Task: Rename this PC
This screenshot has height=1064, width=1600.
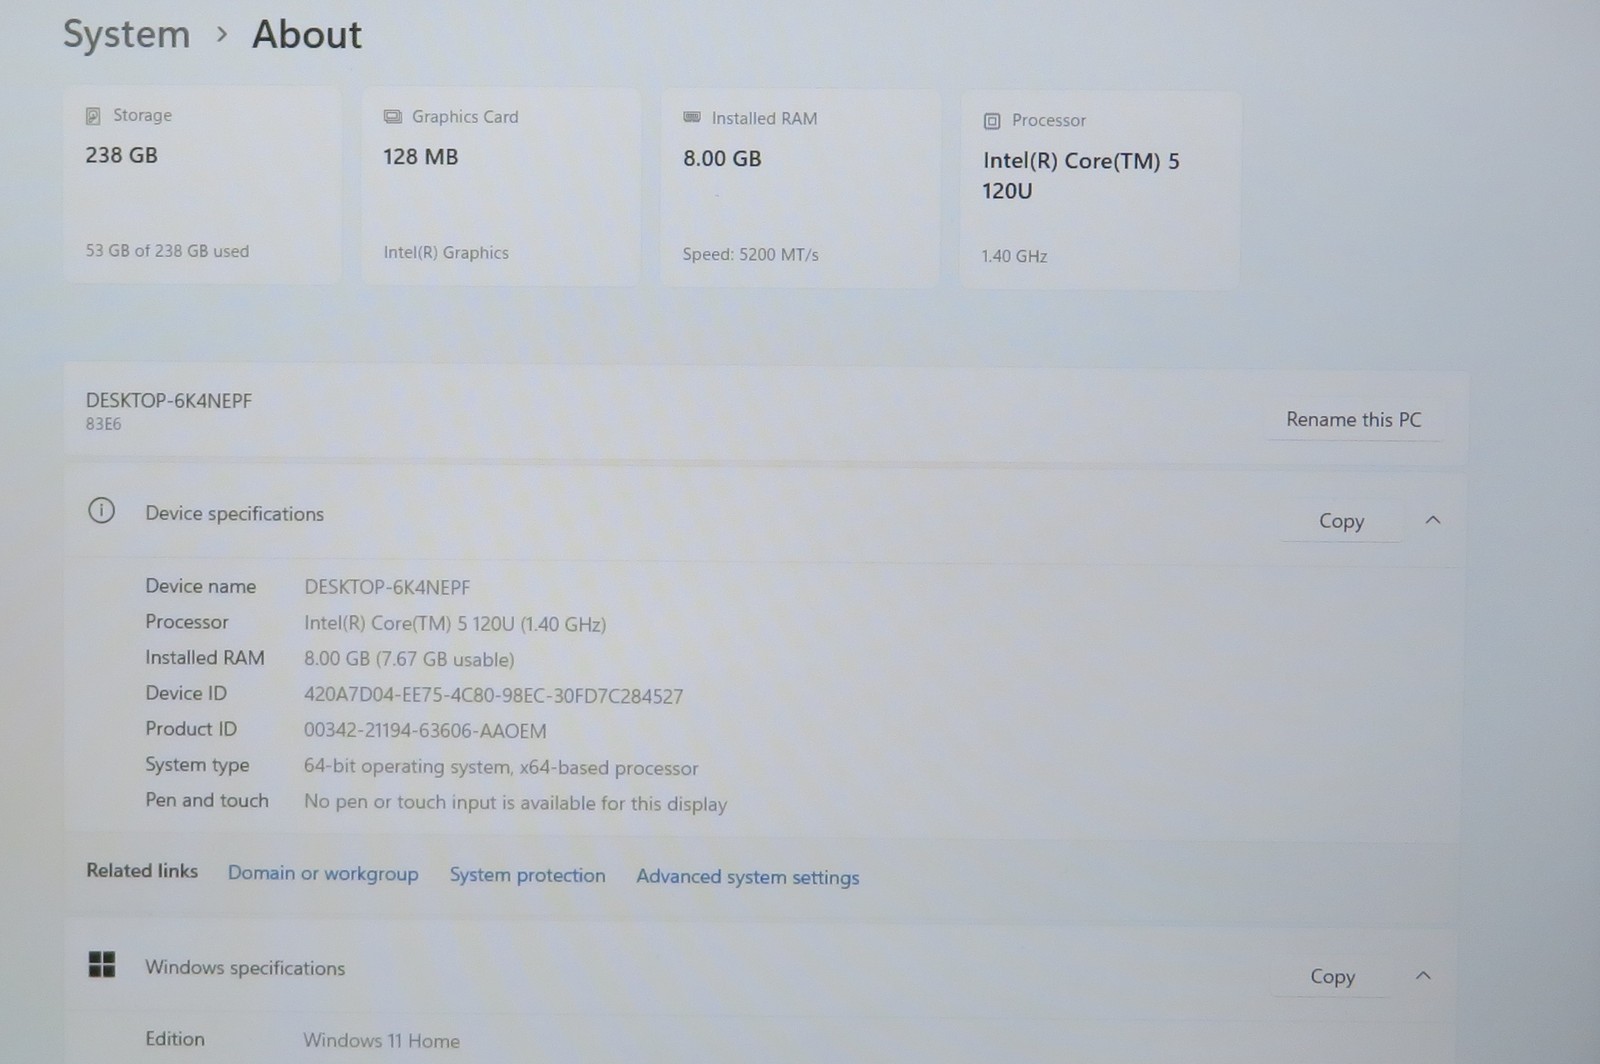Action: [x=1353, y=420]
